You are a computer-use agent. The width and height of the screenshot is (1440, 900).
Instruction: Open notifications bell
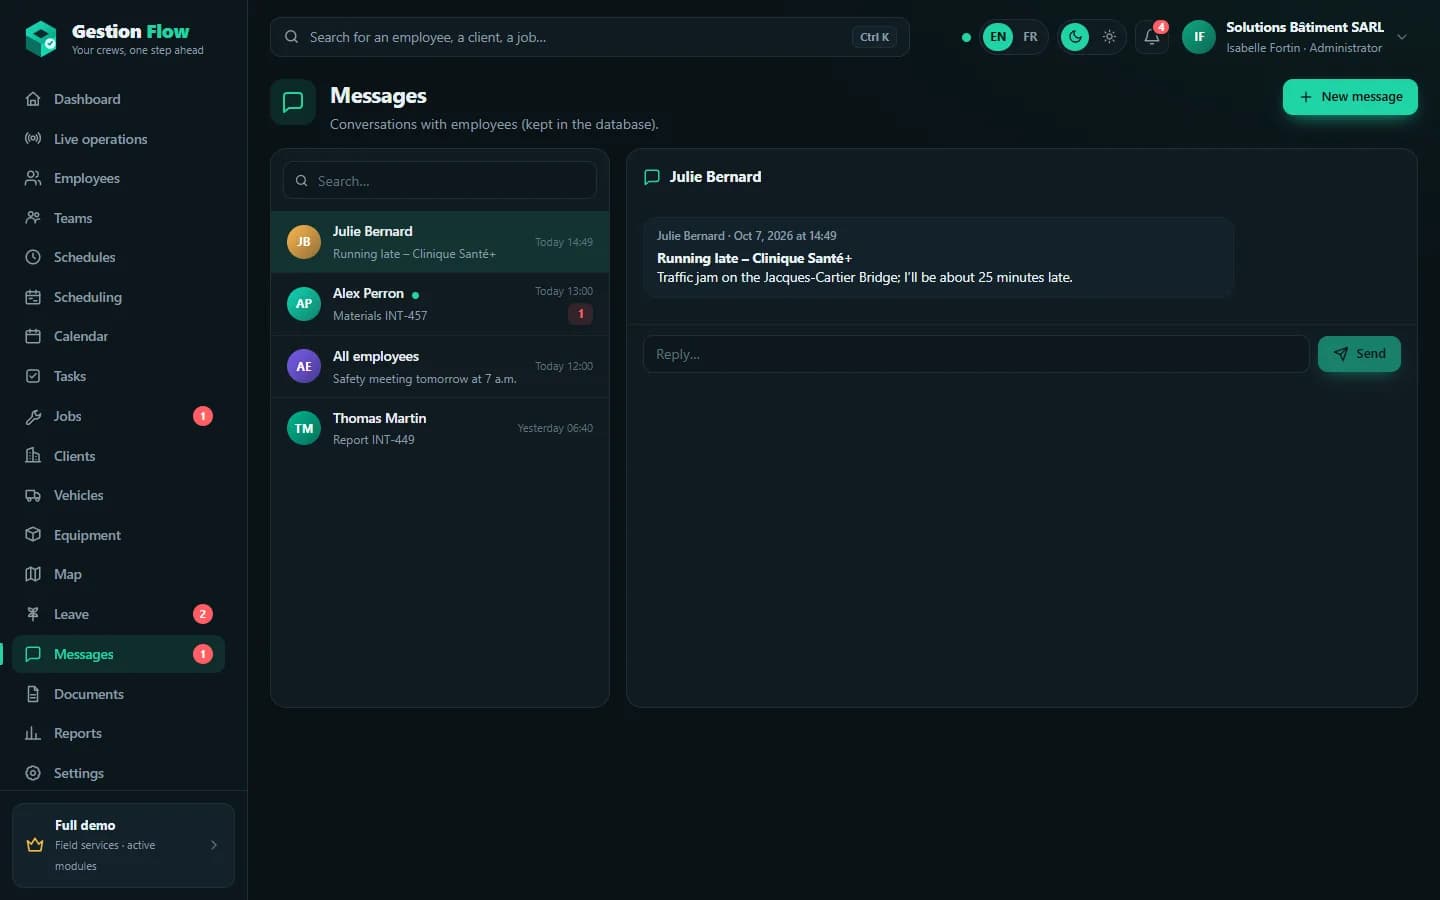(x=1152, y=37)
